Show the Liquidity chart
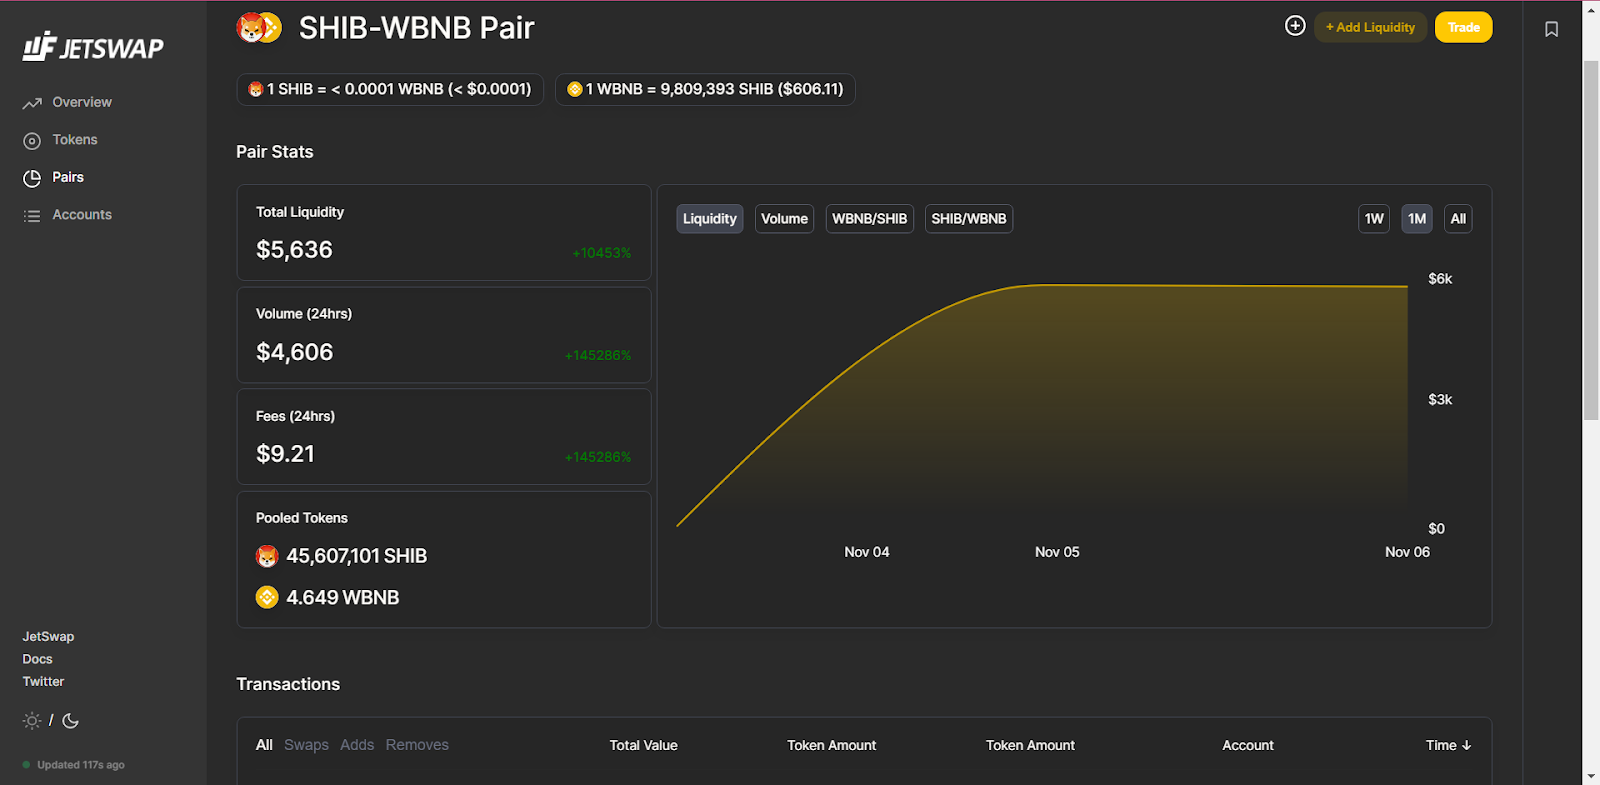 coord(710,219)
